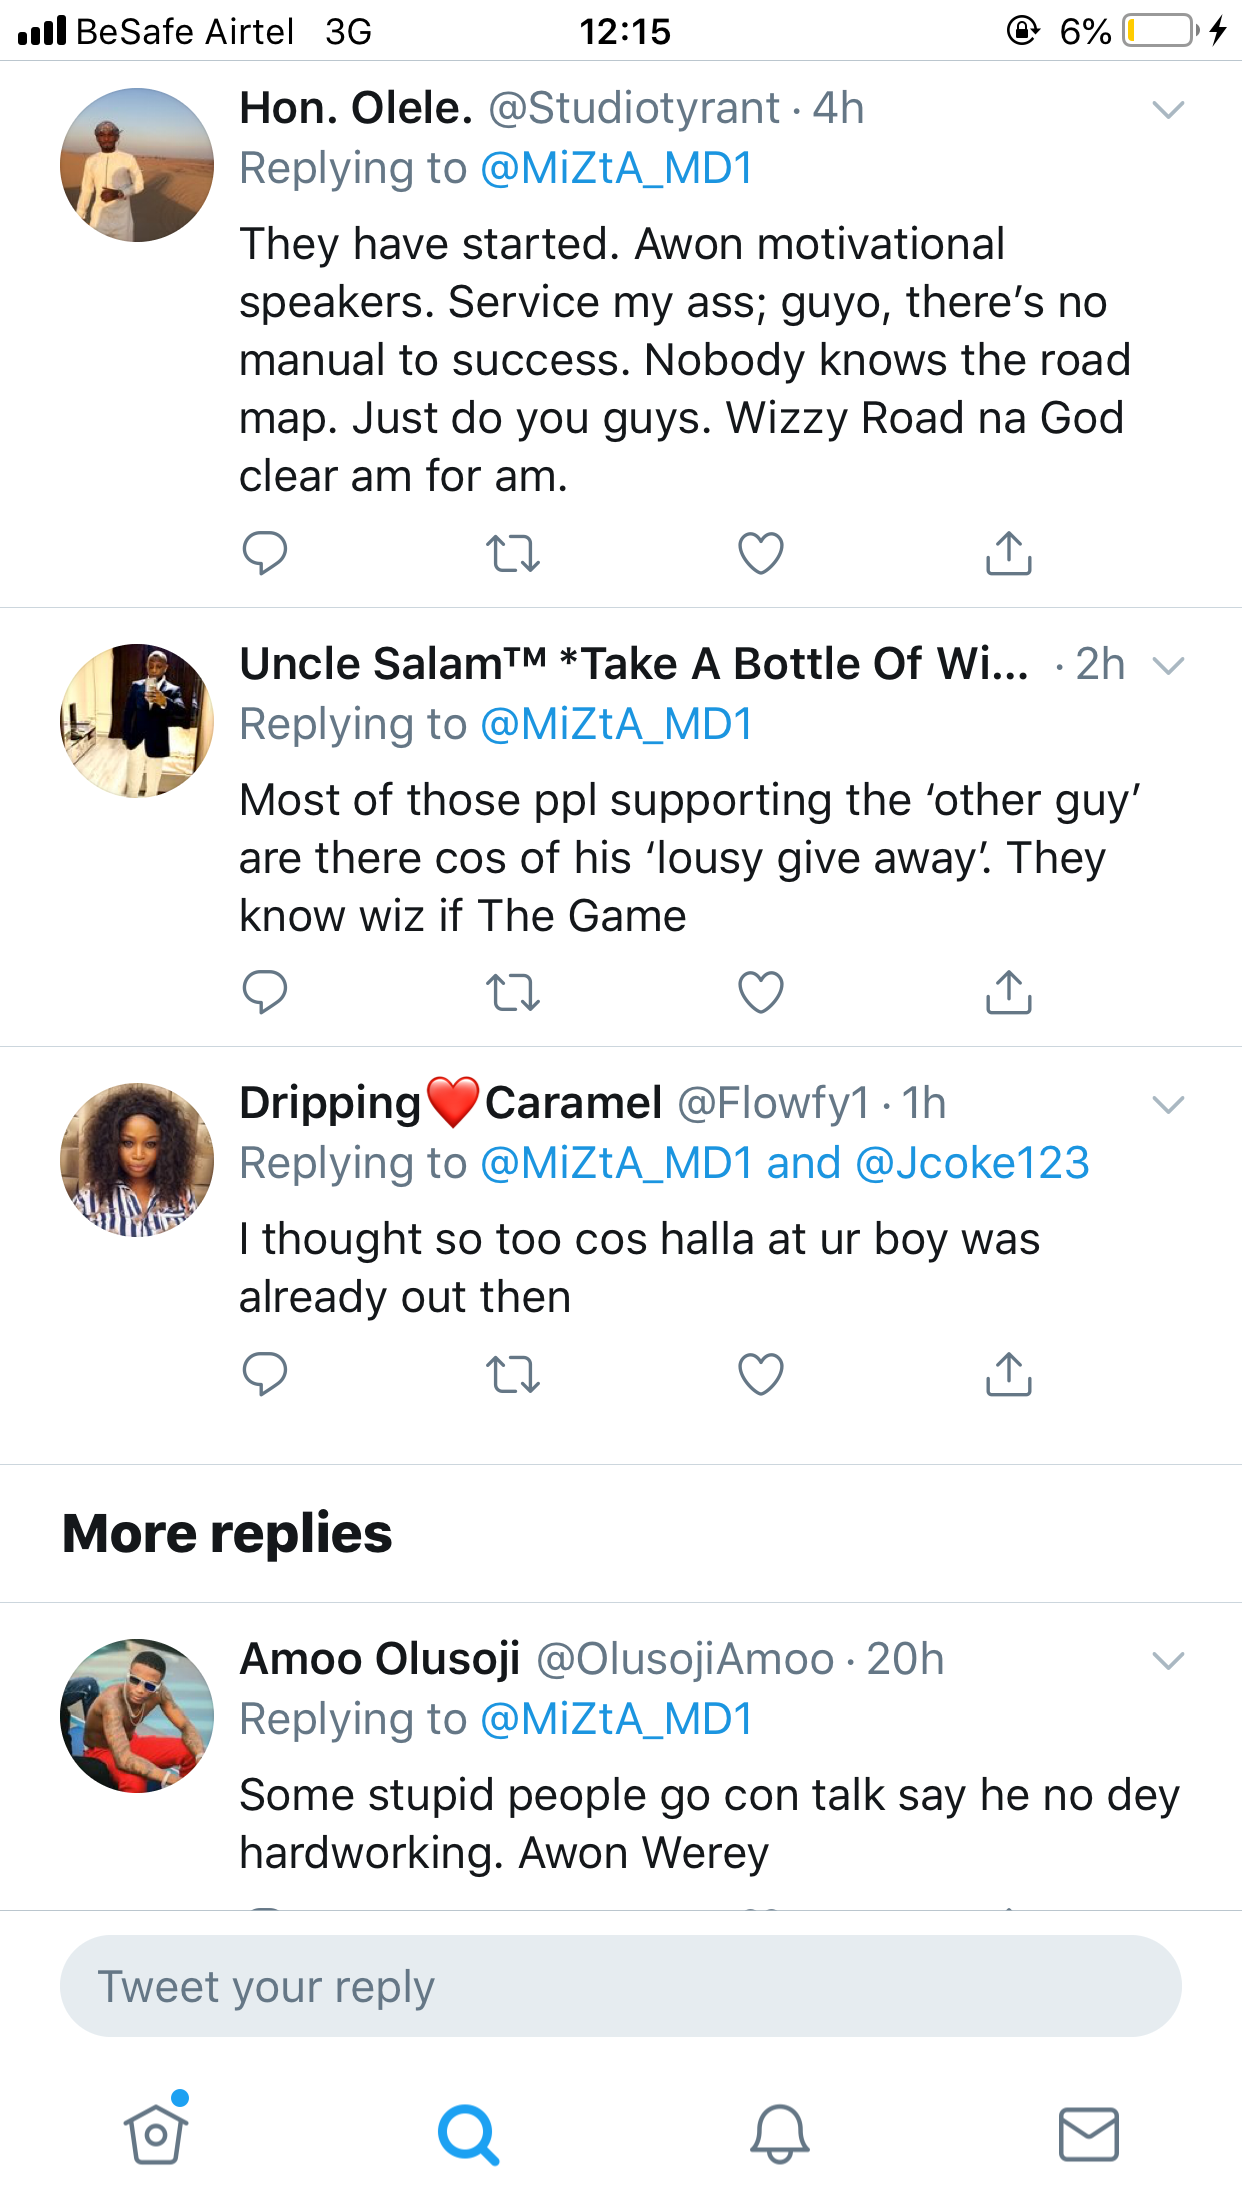Open Dripping Caramel's profile picture

(x=137, y=1160)
